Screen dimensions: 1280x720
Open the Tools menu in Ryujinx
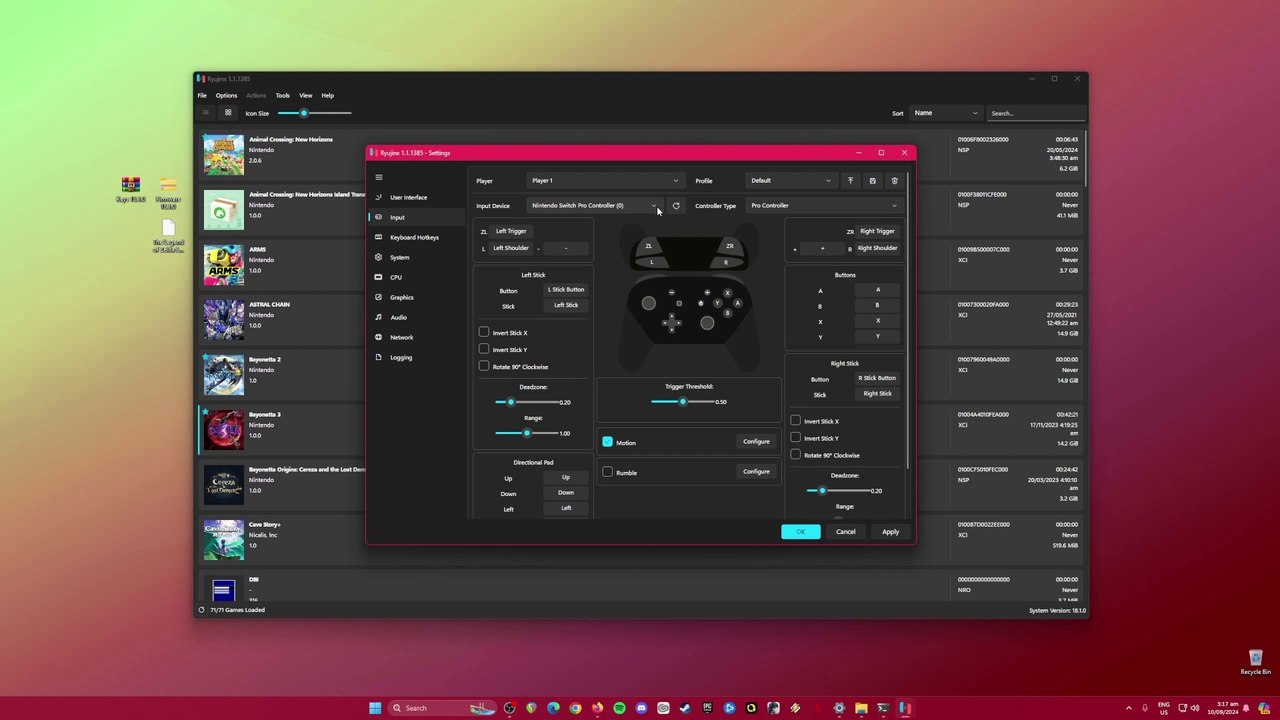(x=283, y=96)
